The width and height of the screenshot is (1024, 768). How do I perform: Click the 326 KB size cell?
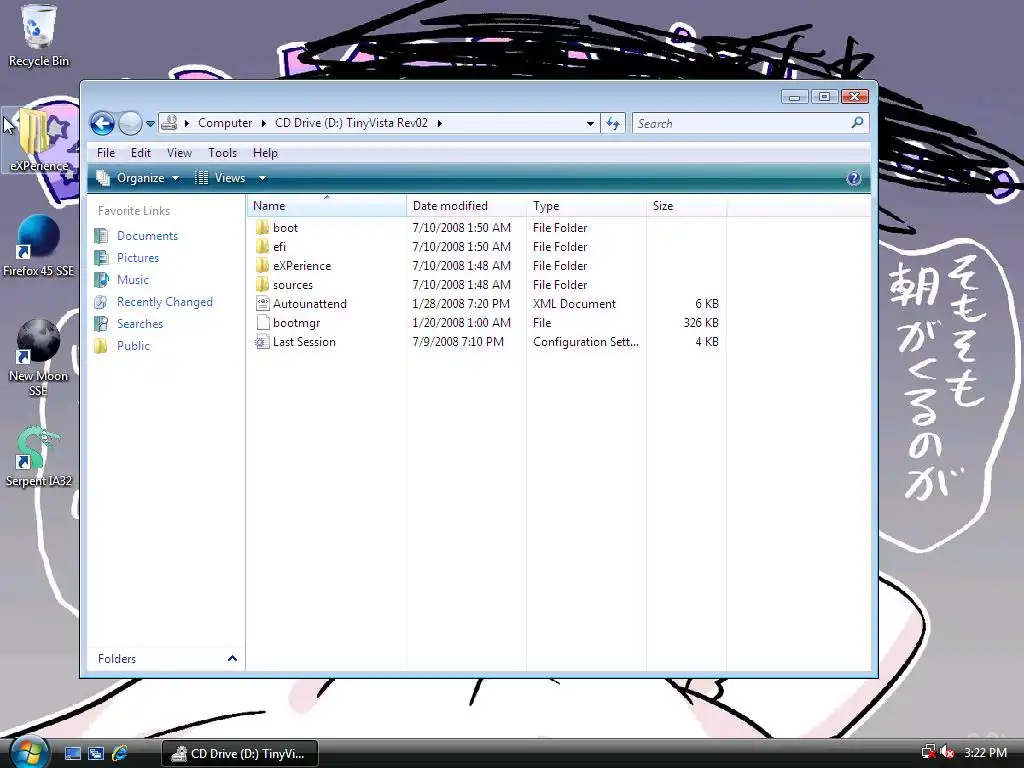pos(701,323)
